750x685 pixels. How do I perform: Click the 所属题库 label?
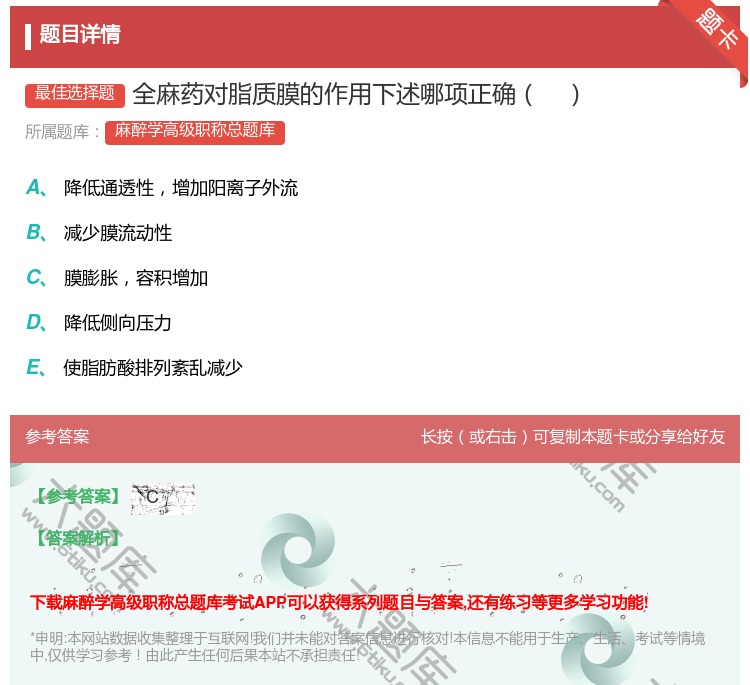63,132
